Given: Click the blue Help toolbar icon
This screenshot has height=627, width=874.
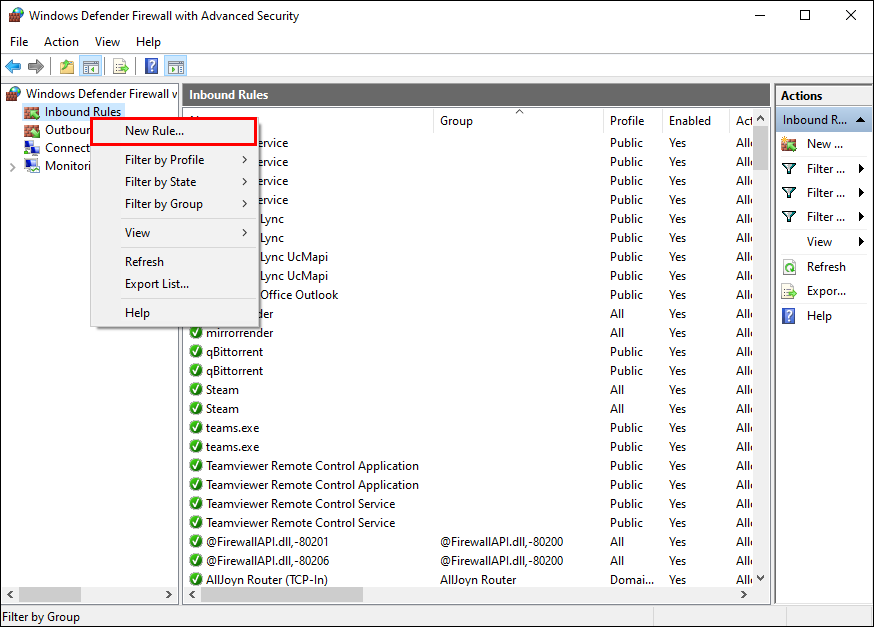Looking at the screenshot, I should 151,67.
